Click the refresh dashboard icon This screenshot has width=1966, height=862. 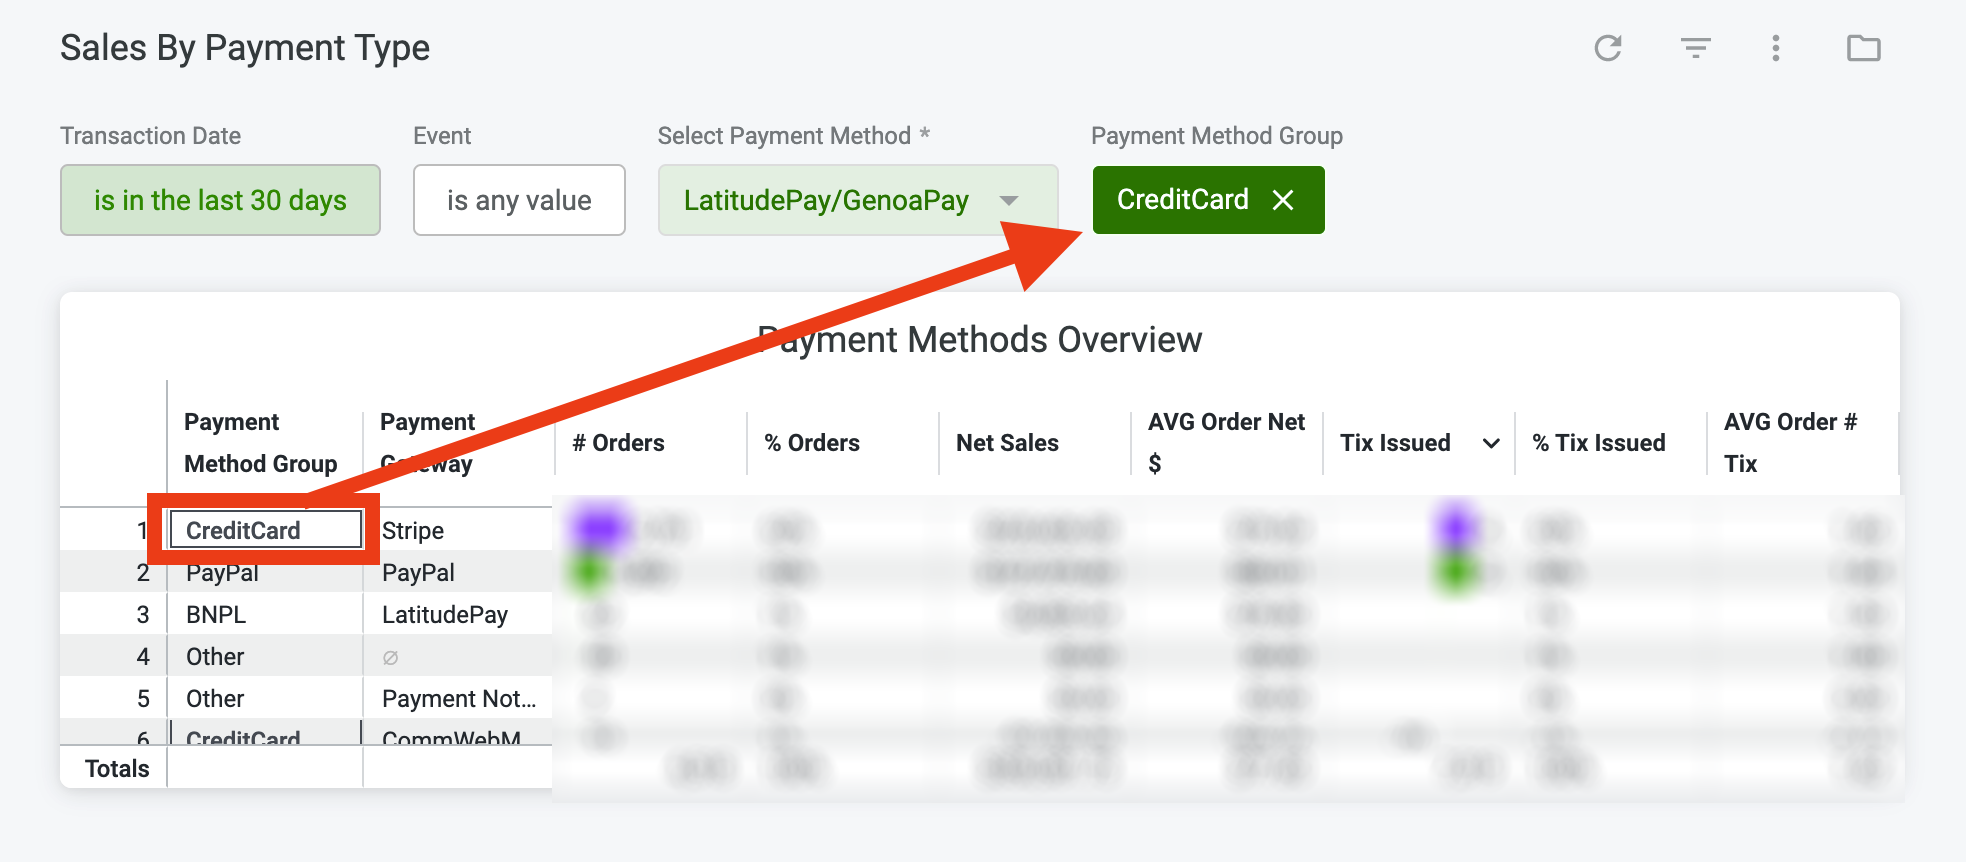tap(1608, 48)
